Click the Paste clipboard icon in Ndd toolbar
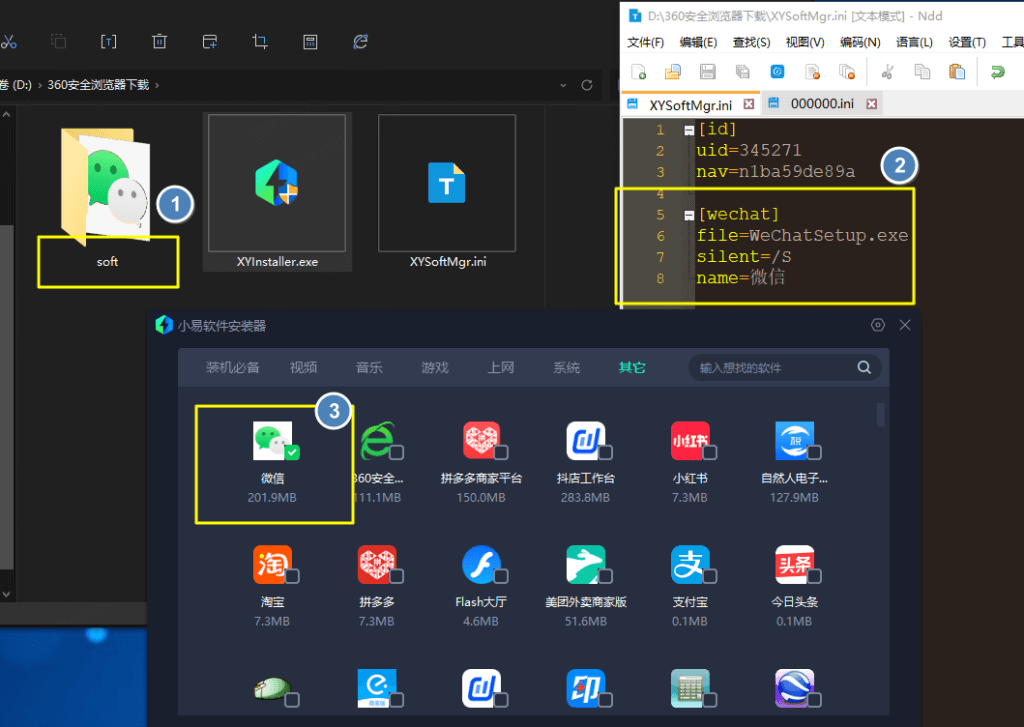1024x727 pixels. [957, 72]
